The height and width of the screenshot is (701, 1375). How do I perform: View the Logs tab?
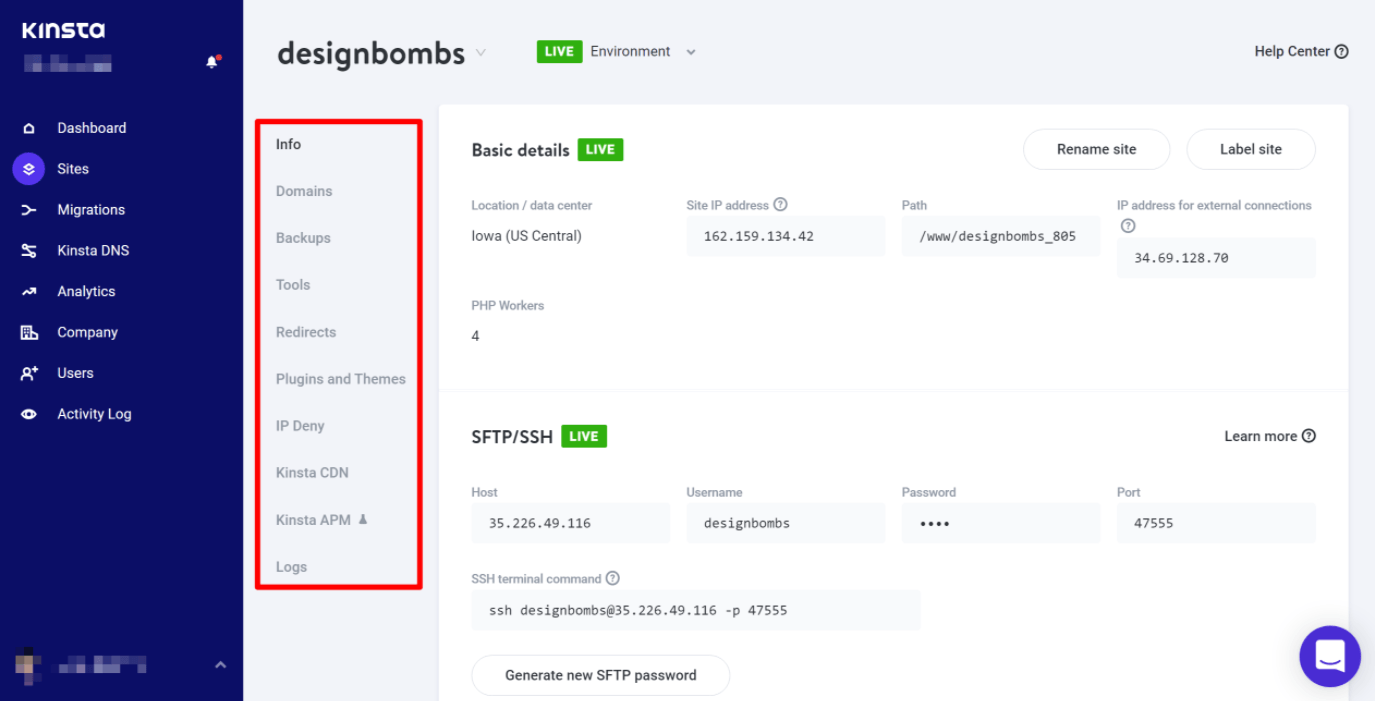tap(291, 567)
